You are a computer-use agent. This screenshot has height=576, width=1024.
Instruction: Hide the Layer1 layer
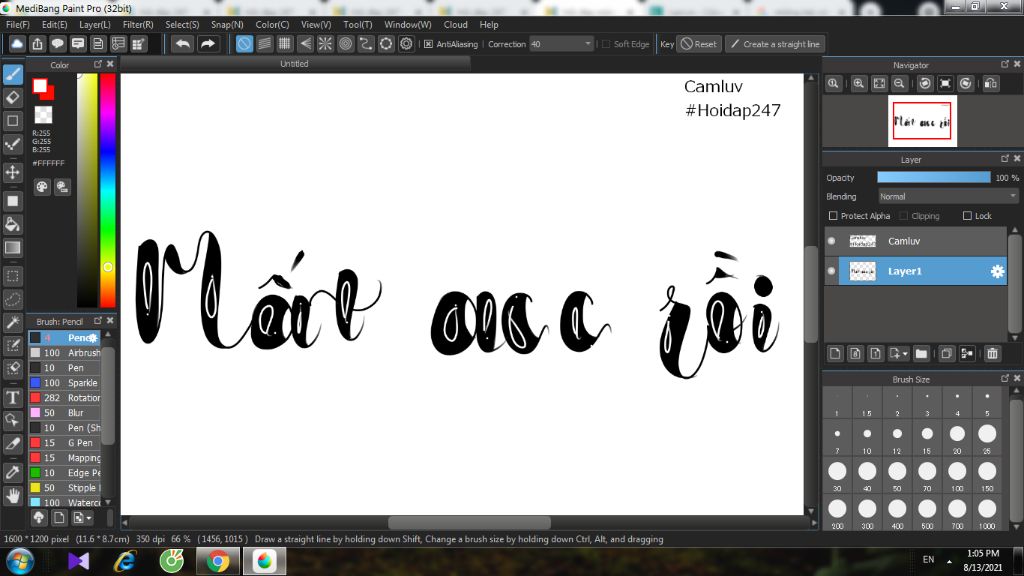click(x=831, y=271)
